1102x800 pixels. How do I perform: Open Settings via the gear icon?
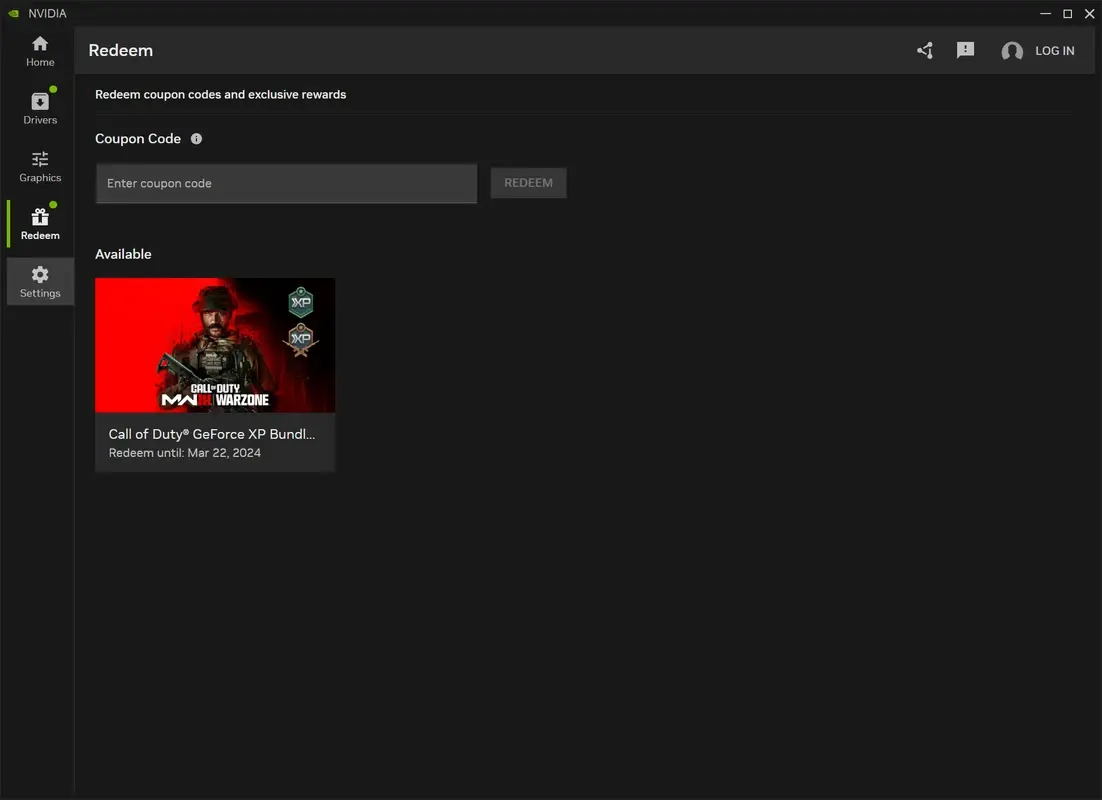tap(40, 274)
